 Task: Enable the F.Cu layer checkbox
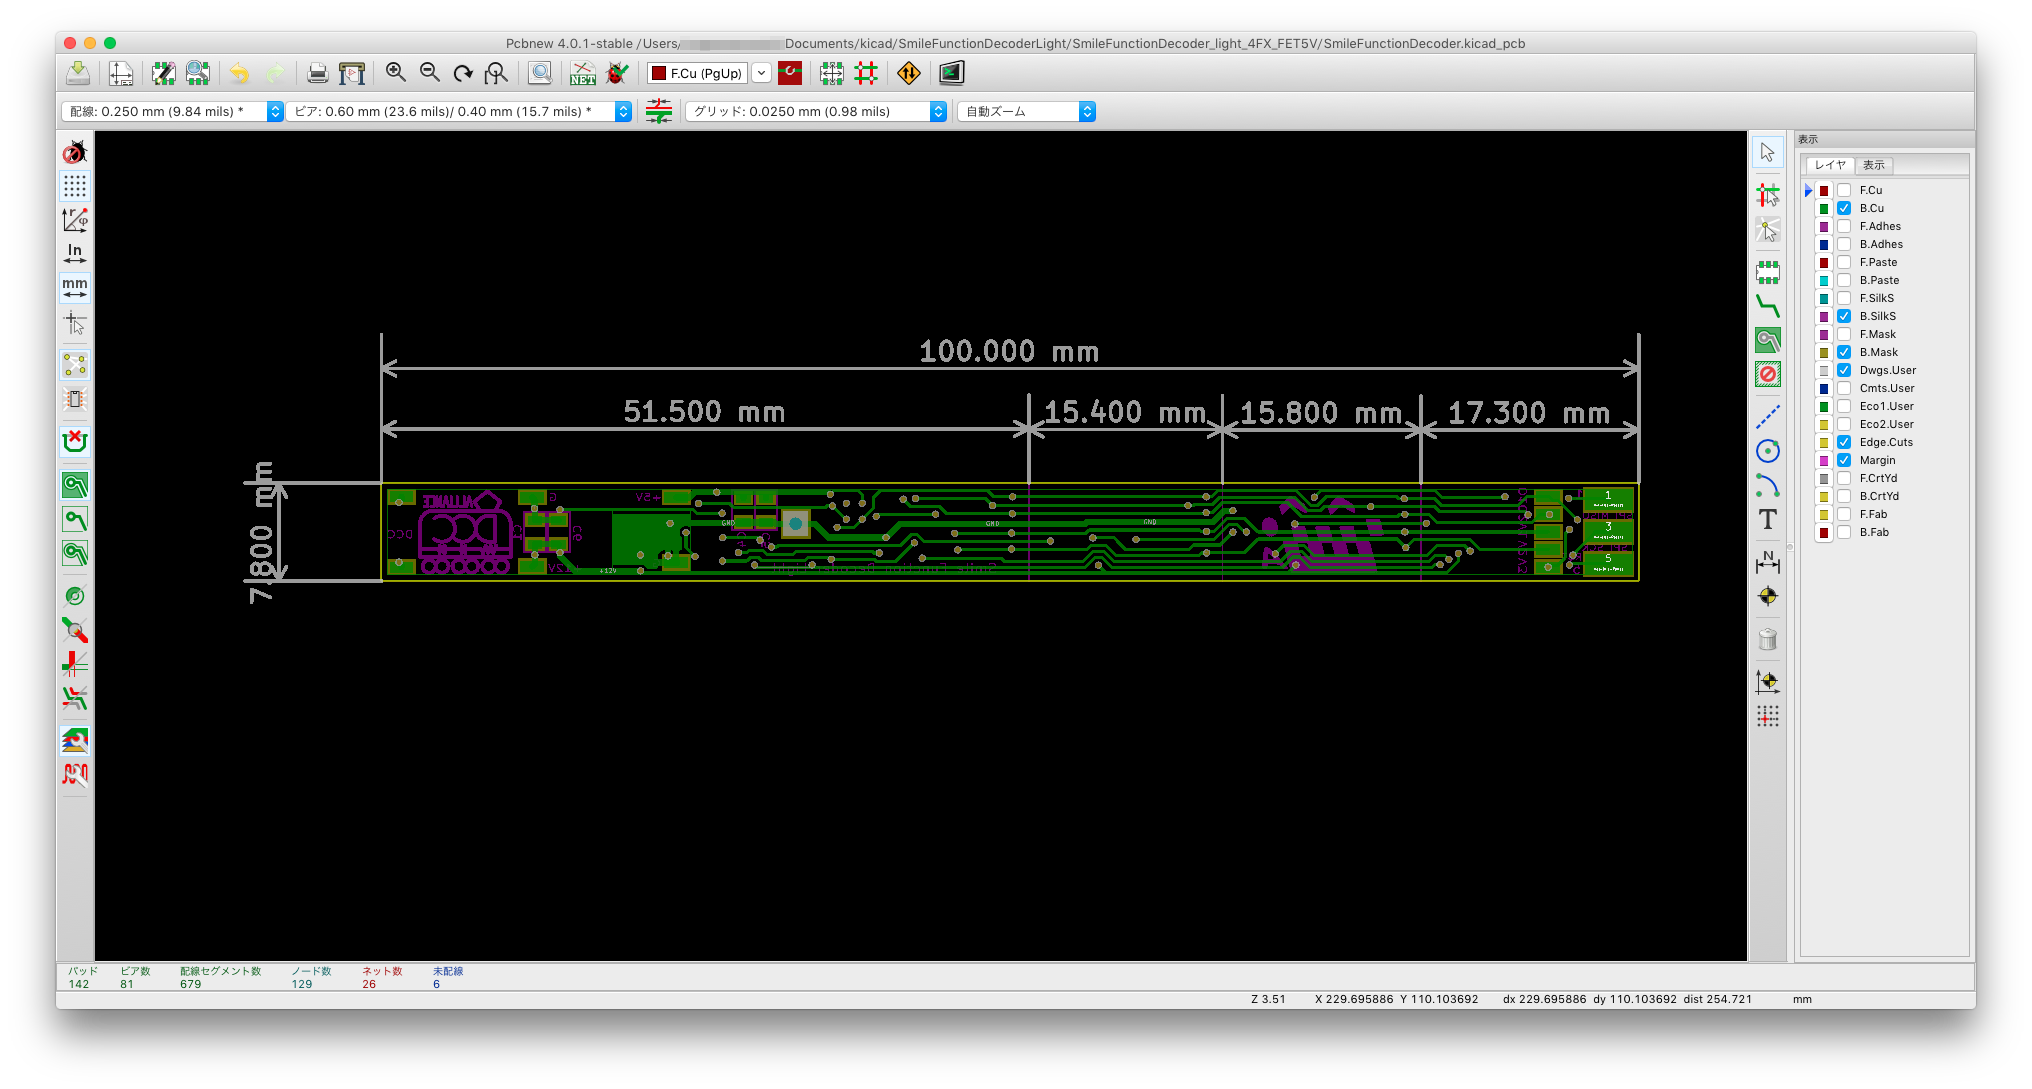pos(1844,190)
